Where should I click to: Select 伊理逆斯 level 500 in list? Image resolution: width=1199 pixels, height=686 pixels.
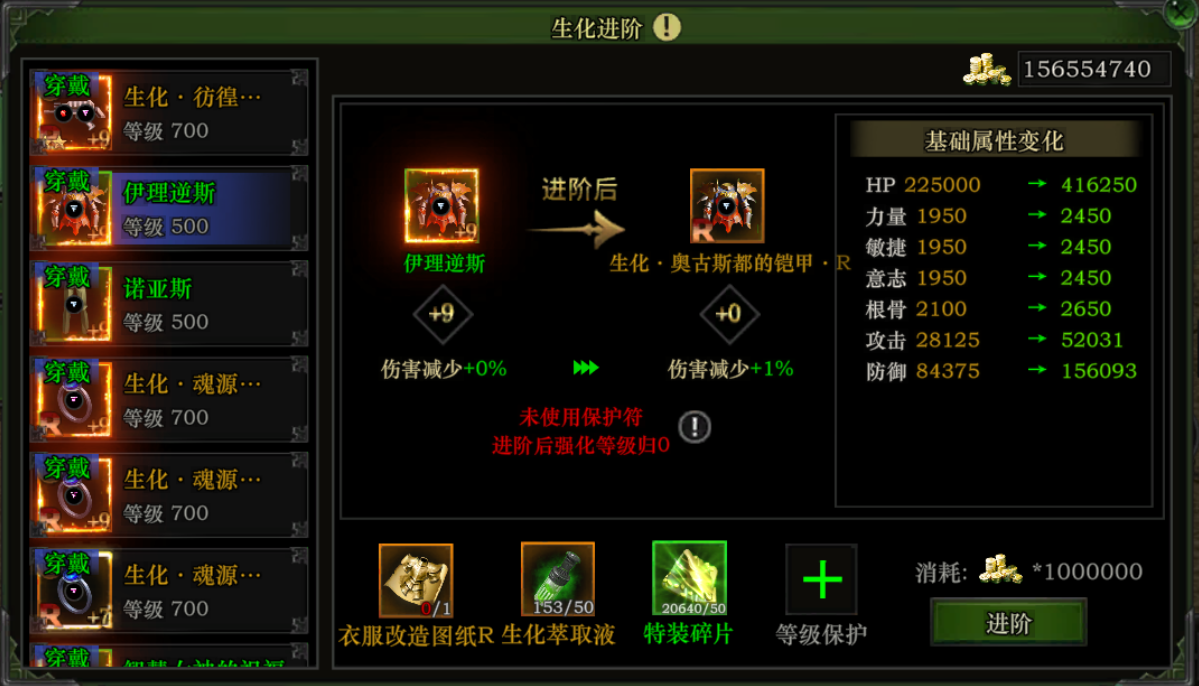pyautogui.click(x=169, y=208)
